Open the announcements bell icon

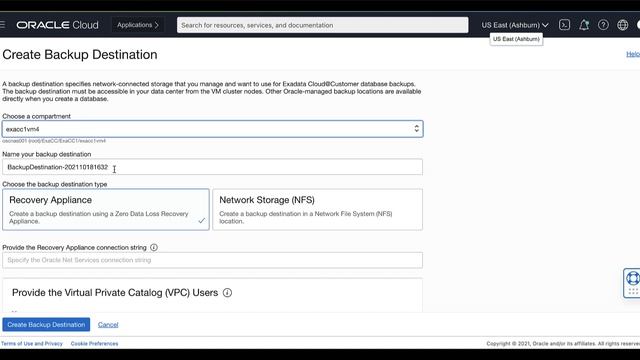click(x=584, y=25)
